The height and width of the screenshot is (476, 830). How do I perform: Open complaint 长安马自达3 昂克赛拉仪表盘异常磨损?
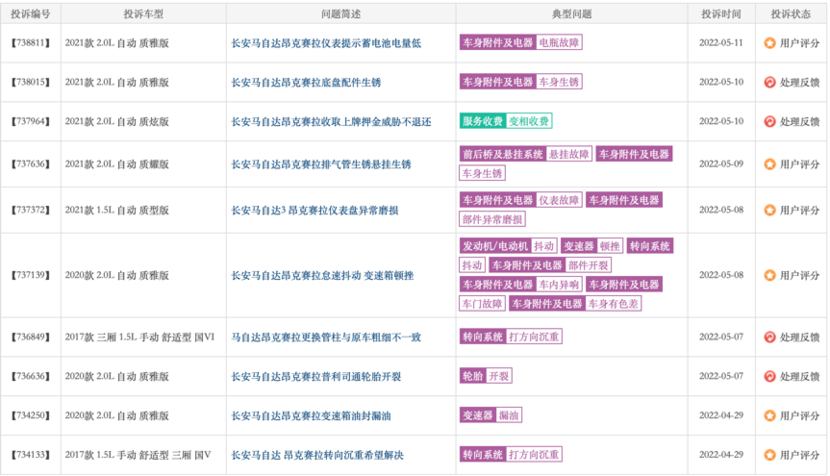[315, 211]
